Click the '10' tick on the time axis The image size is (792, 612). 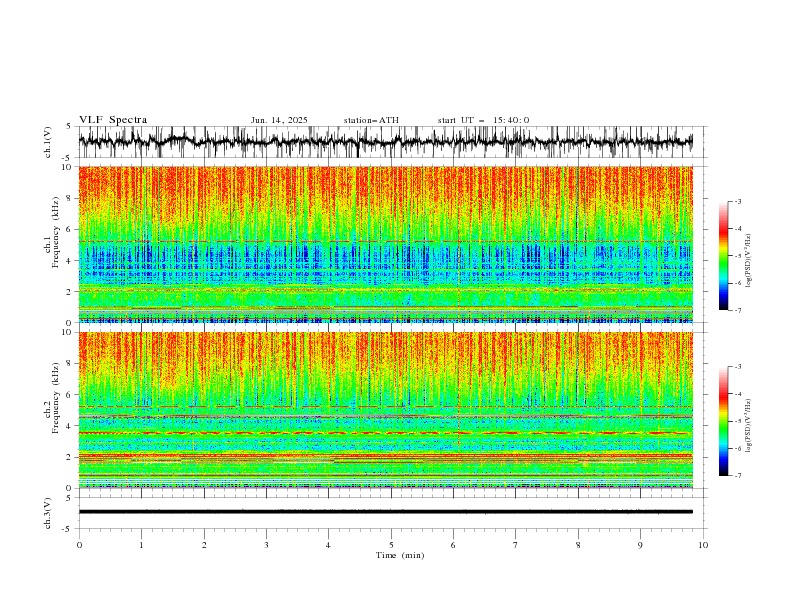703,545
